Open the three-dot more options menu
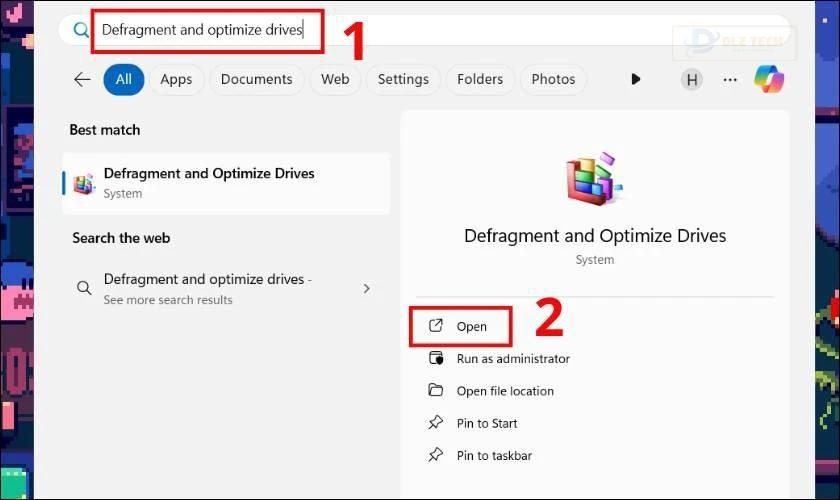The width and height of the screenshot is (840, 500). point(730,80)
